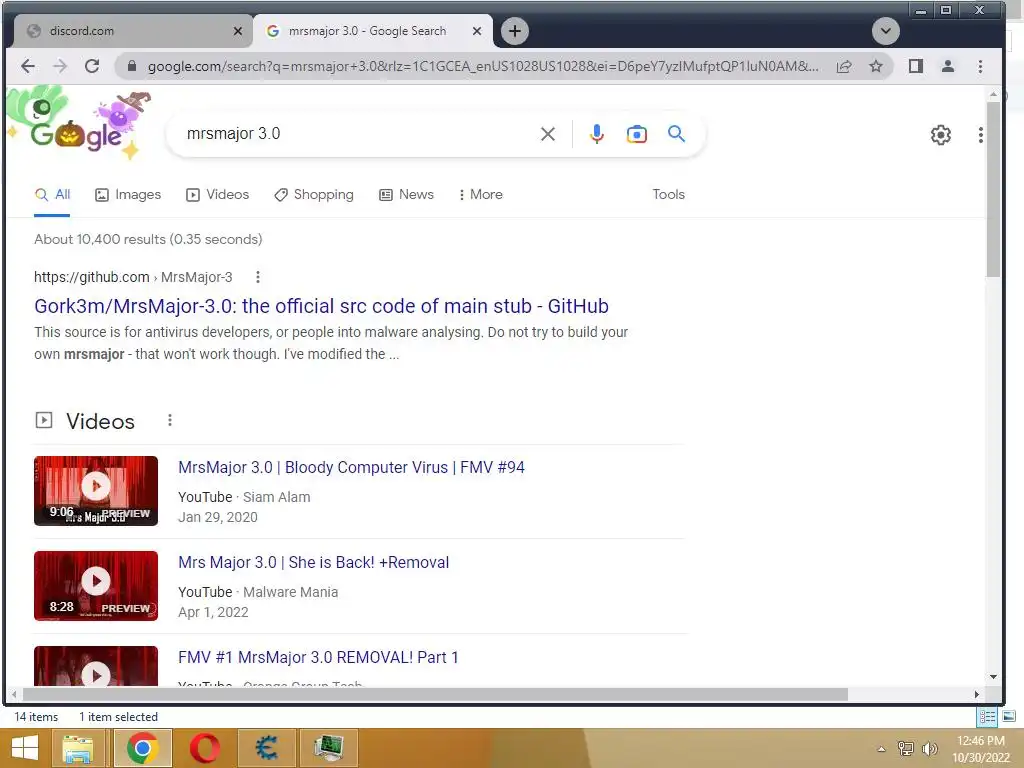Open the Chrome three-dot menu
The image size is (1024, 768).
pyautogui.click(x=980, y=66)
